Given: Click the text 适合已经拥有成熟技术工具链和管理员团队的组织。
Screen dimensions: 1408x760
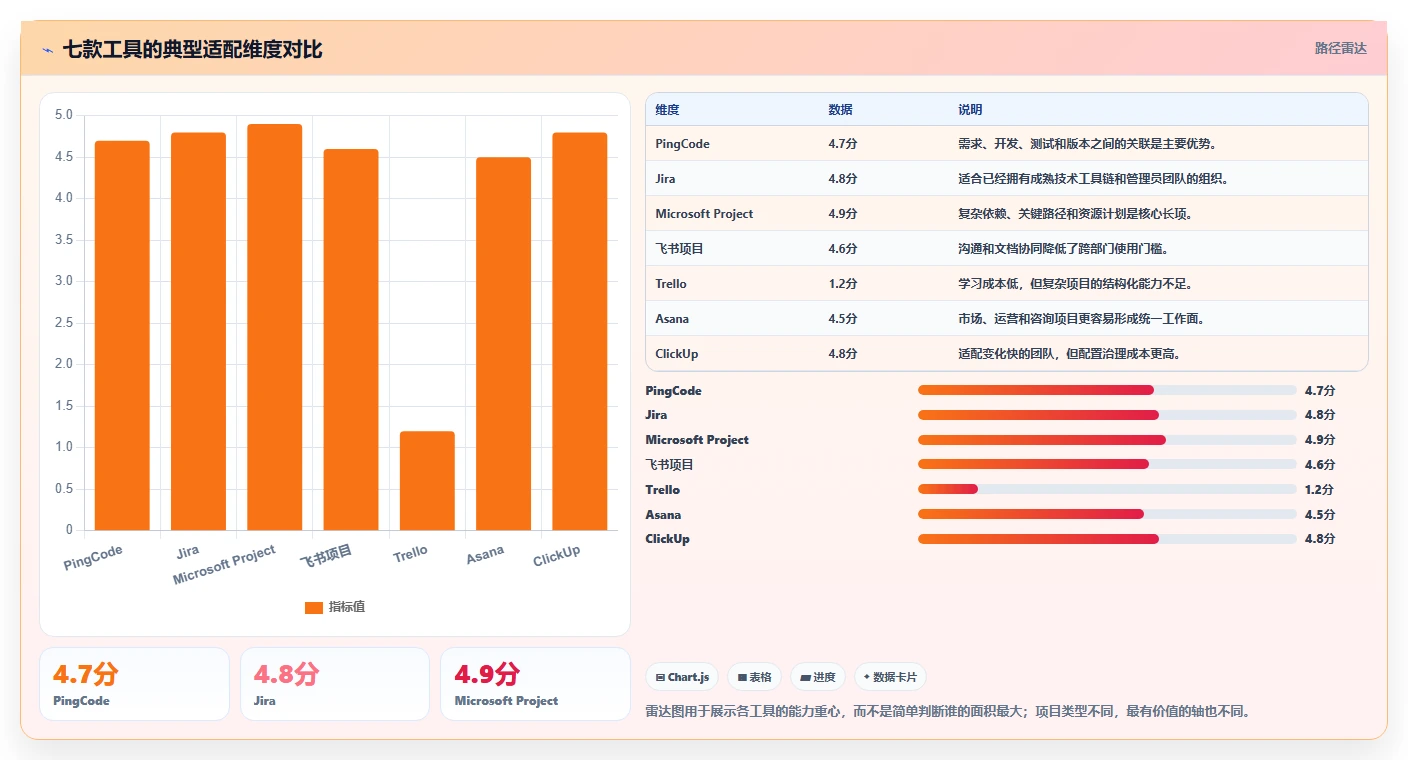Looking at the screenshot, I should pyautogui.click(x=1093, y=179).
